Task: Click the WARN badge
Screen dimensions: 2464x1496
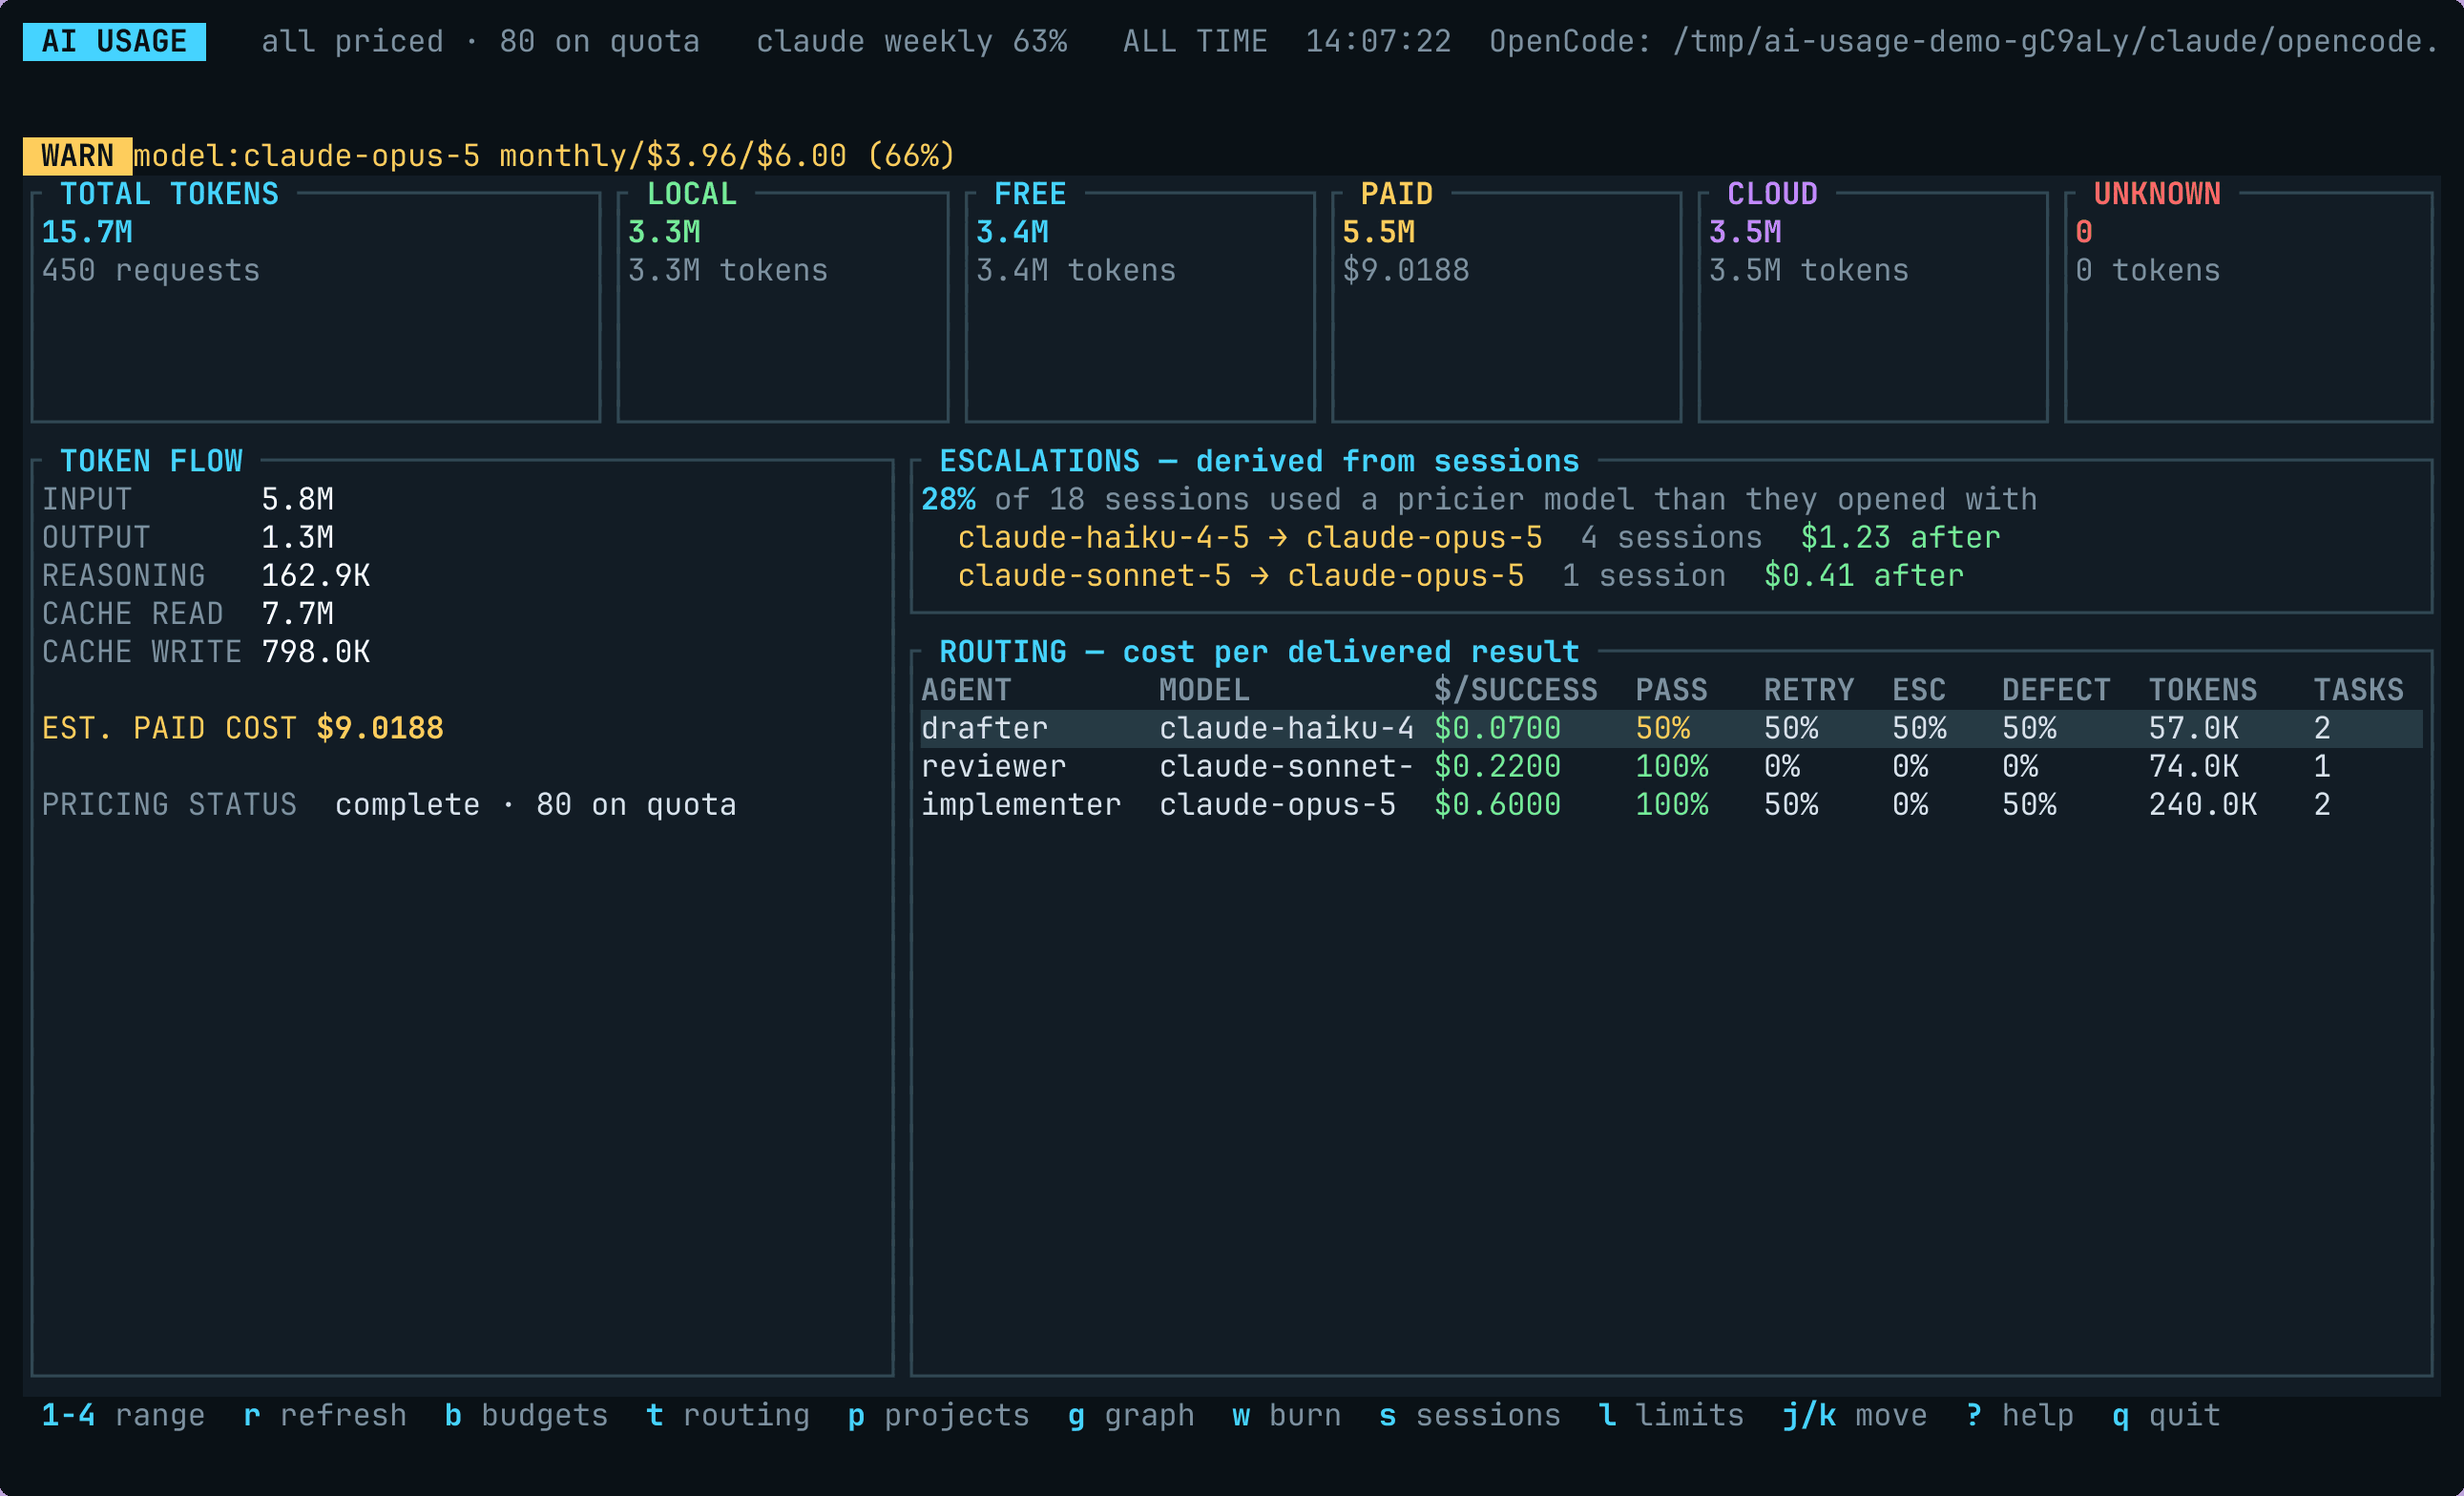Action: click(x=77, y=156)
